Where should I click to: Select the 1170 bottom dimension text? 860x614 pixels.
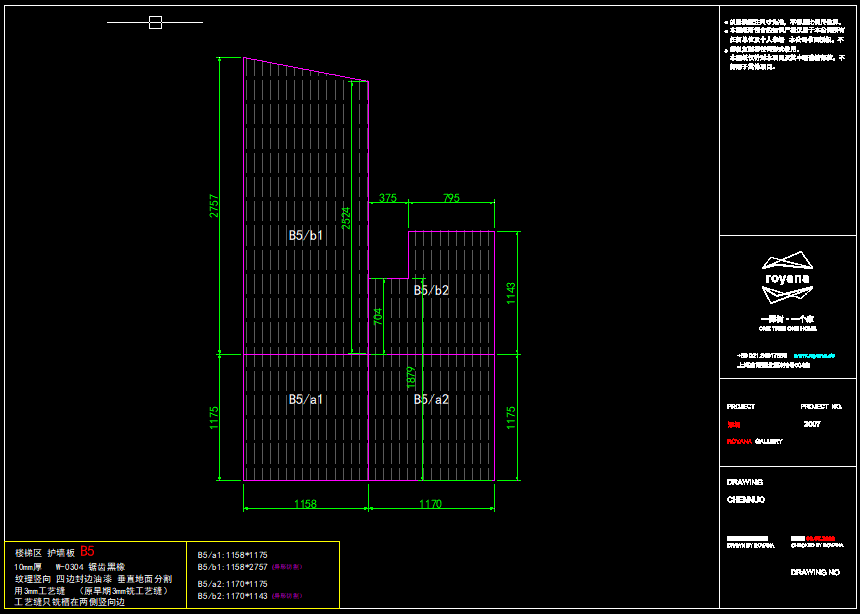tap(431, 504)
